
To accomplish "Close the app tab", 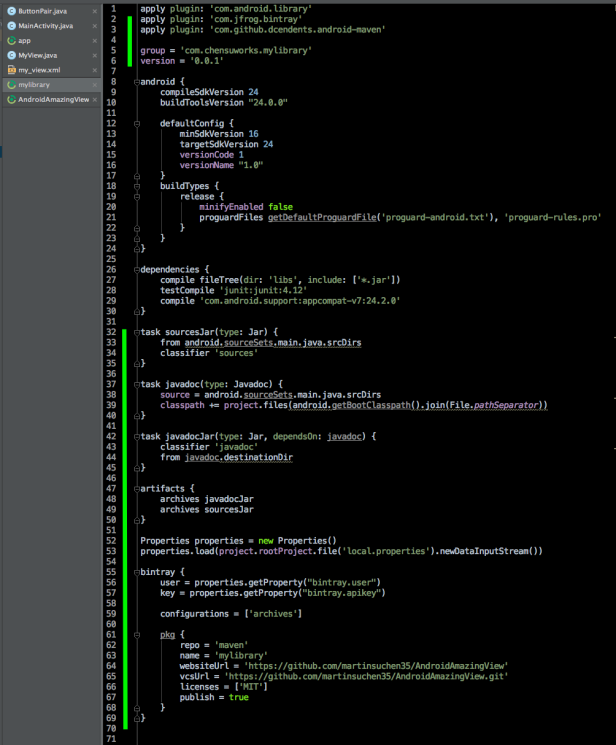I will click(x=95, y=41).
